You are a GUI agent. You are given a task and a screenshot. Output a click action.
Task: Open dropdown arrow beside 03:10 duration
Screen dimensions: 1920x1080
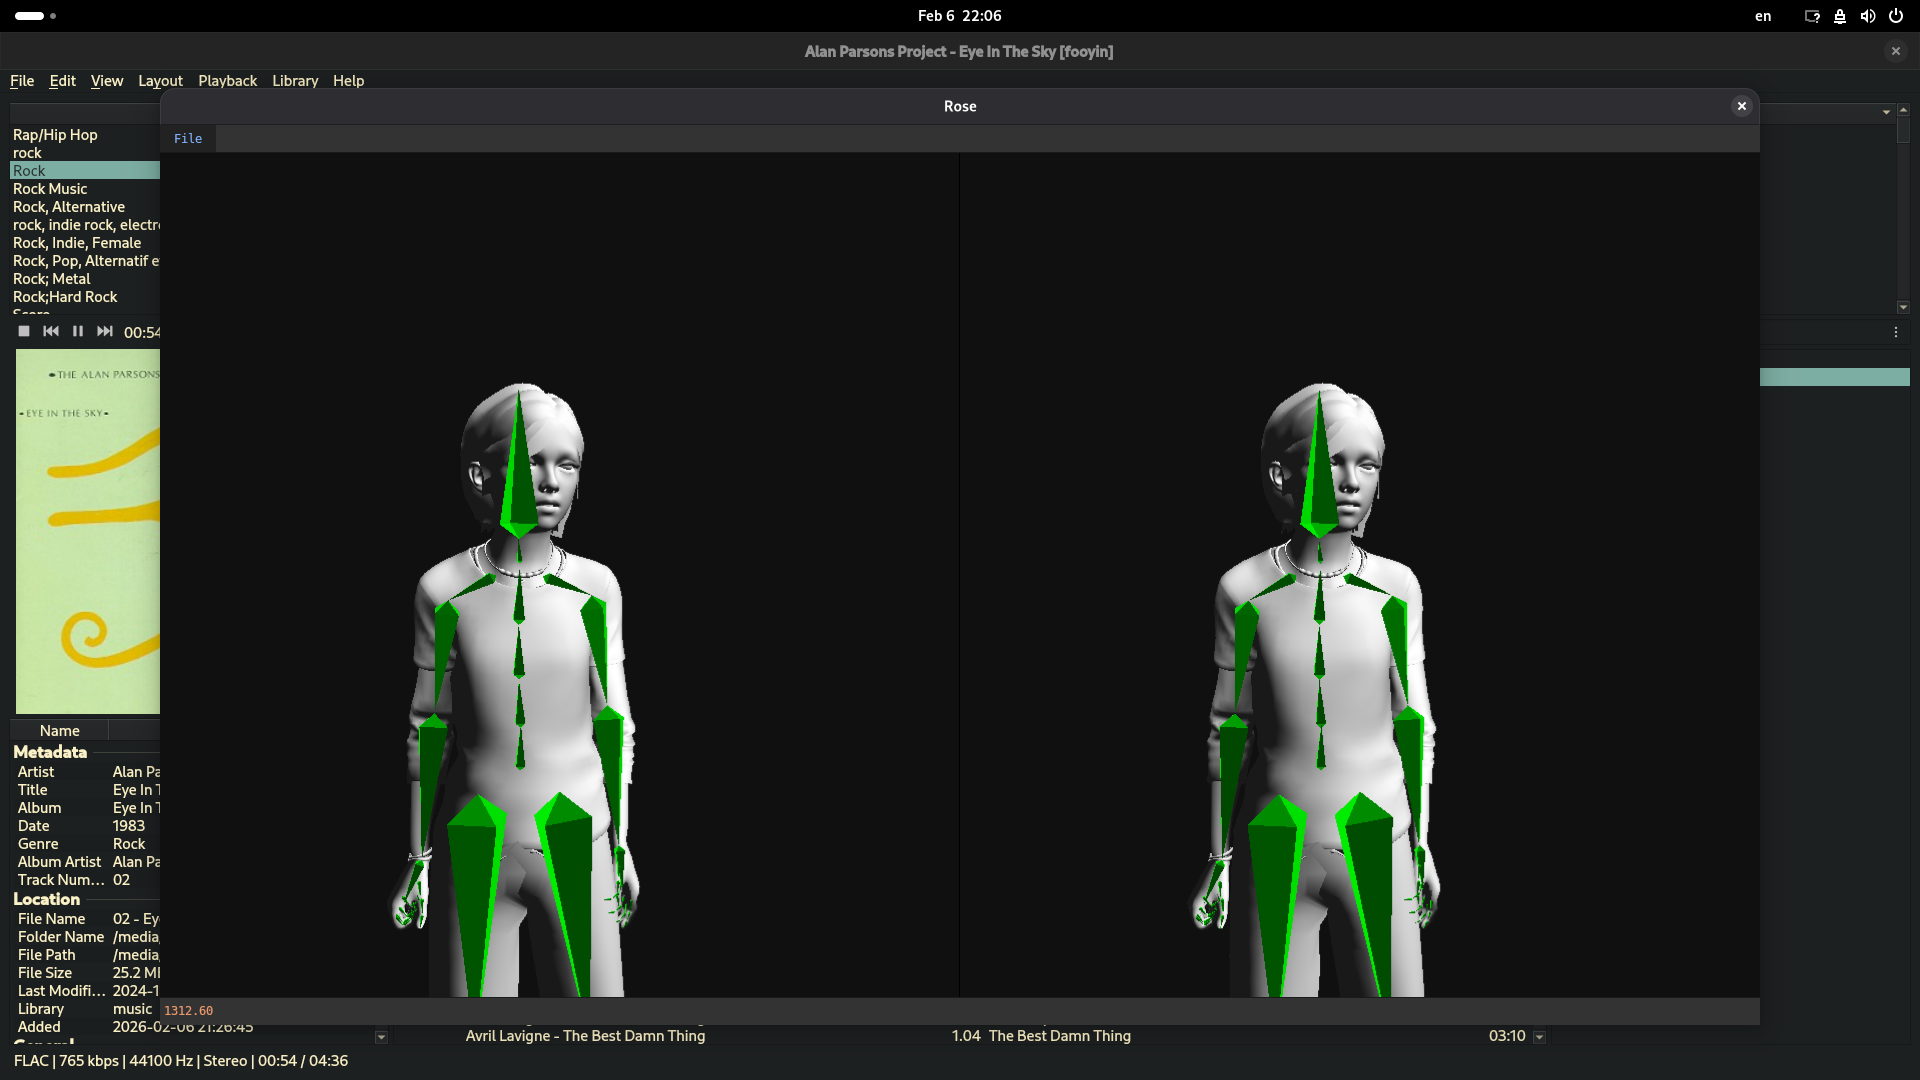[1539, 1037]
